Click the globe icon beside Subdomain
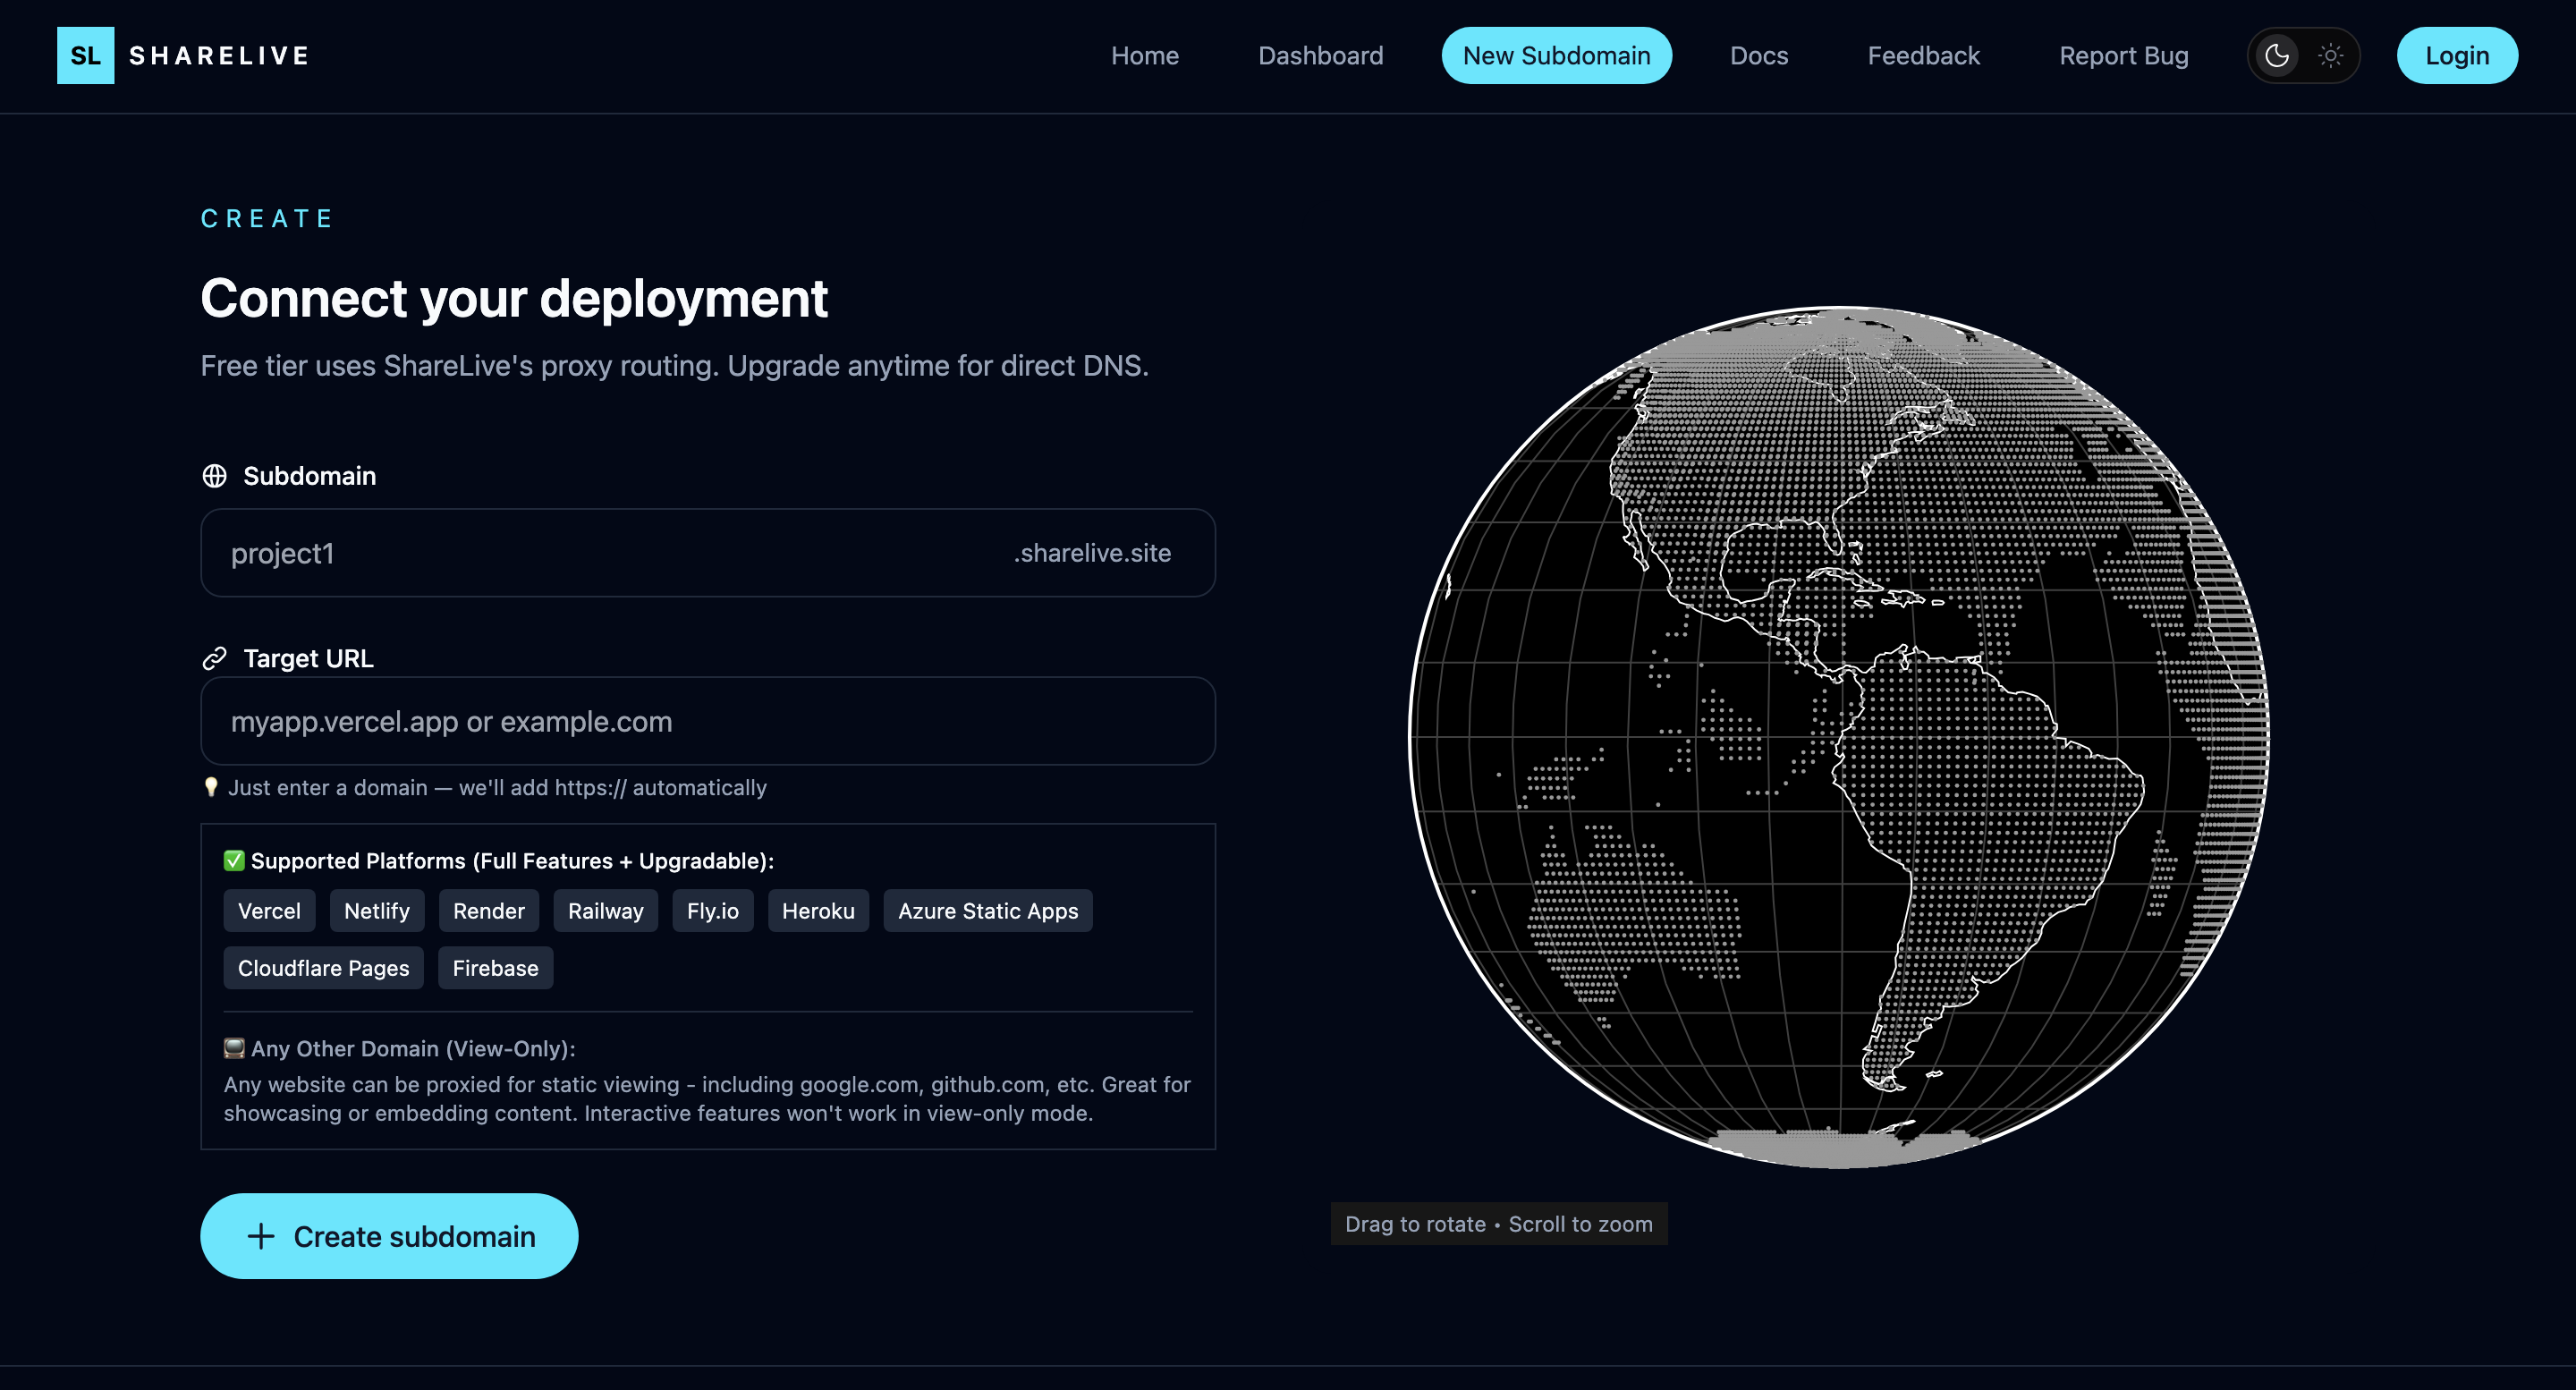The image size is (2576, 1390). pos(214,476)
